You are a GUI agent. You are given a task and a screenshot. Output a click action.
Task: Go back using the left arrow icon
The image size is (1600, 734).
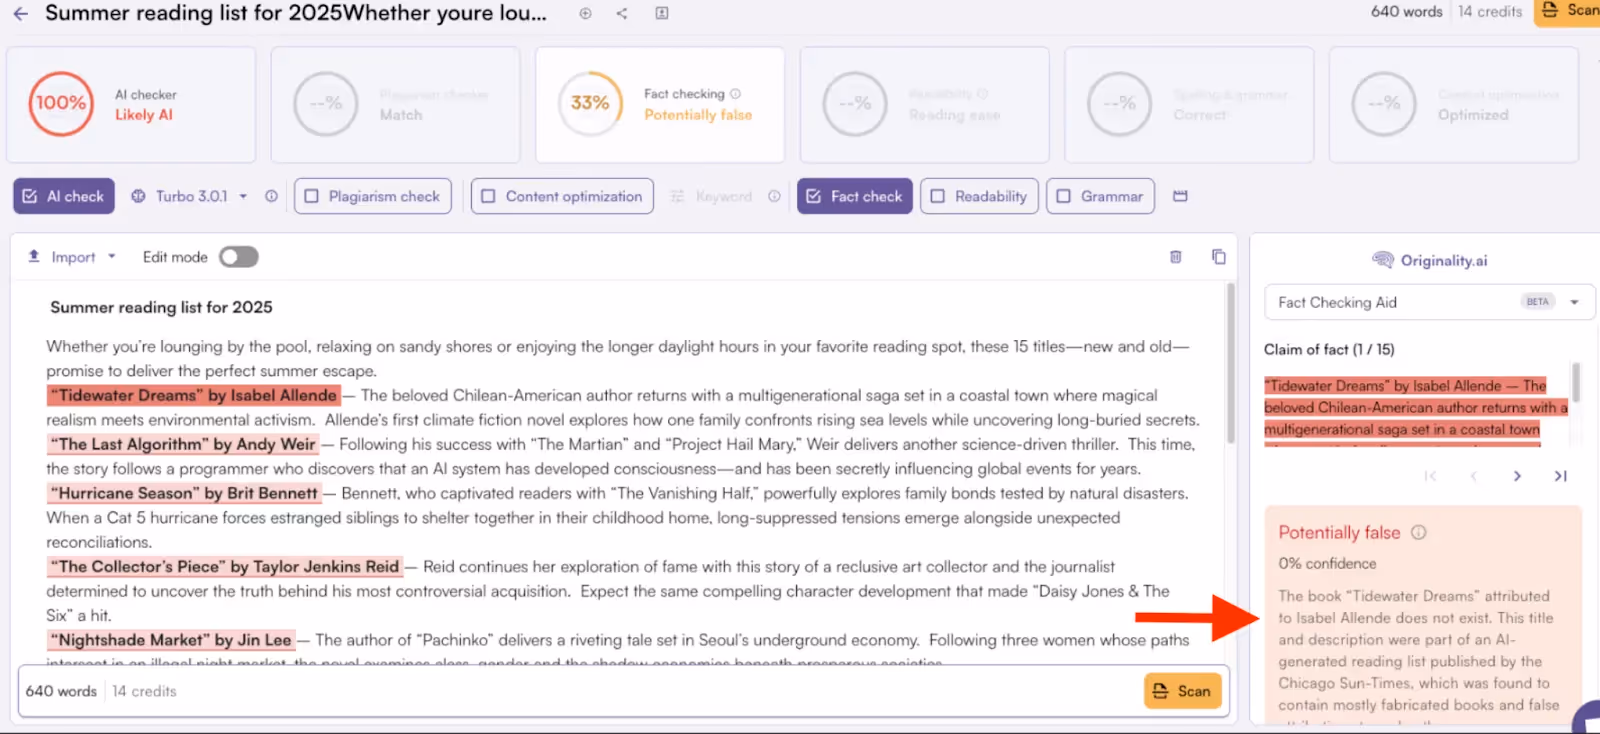[20, 14]
